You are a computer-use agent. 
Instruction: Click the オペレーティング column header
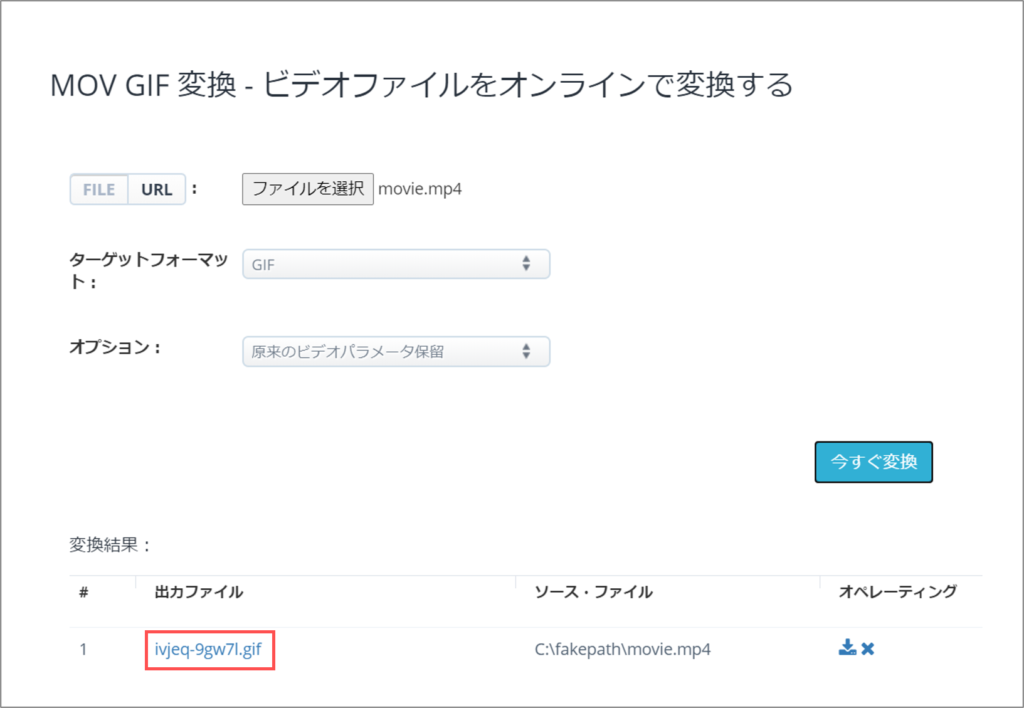(x=898, y=592)
